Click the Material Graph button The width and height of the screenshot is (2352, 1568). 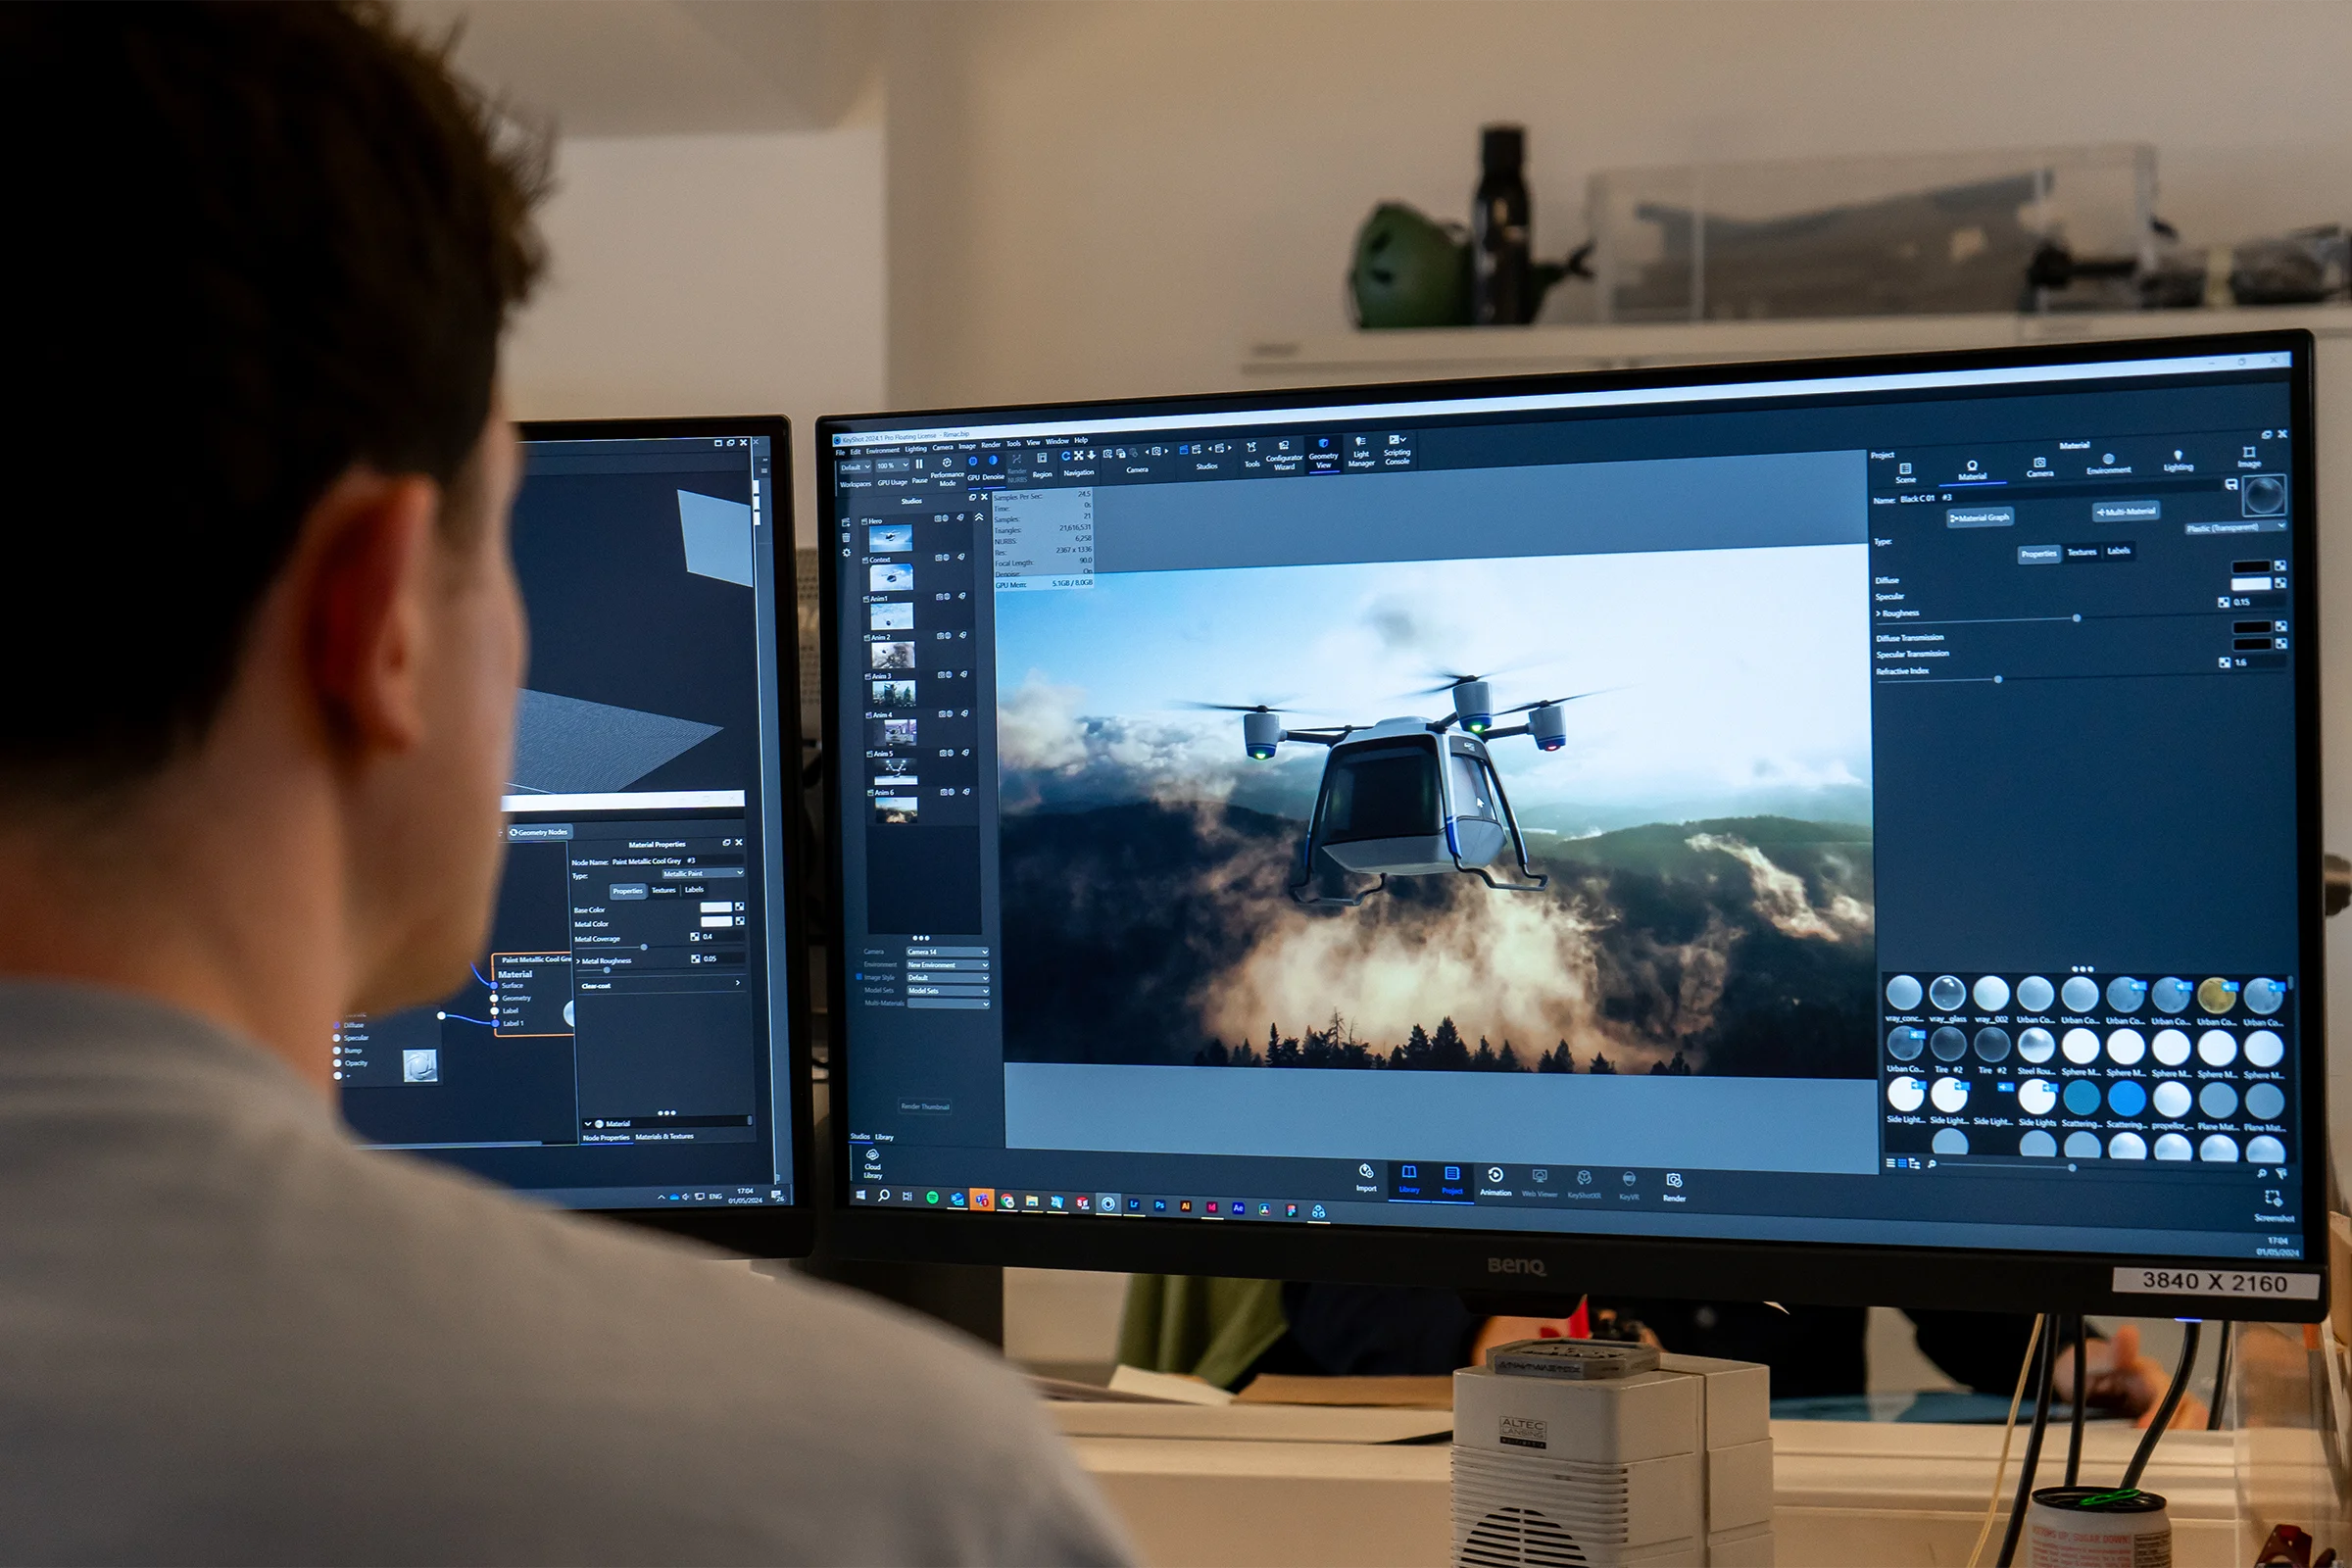click(1979, 517)
